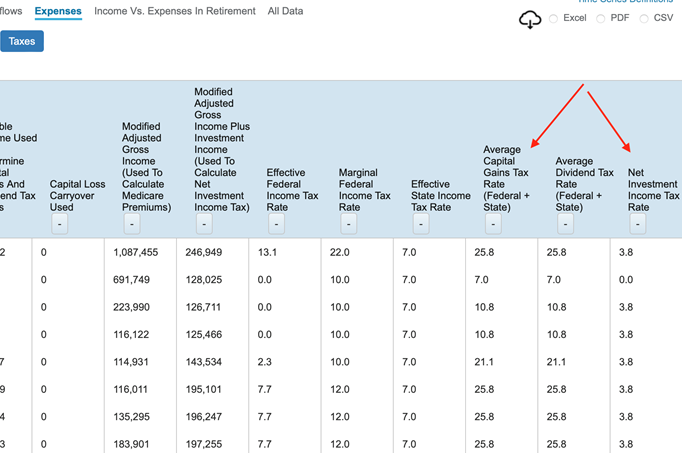Click the 1,087,455 gross income cell
Image resolution: width=682 pixels, height=454 pixels.
138,253
